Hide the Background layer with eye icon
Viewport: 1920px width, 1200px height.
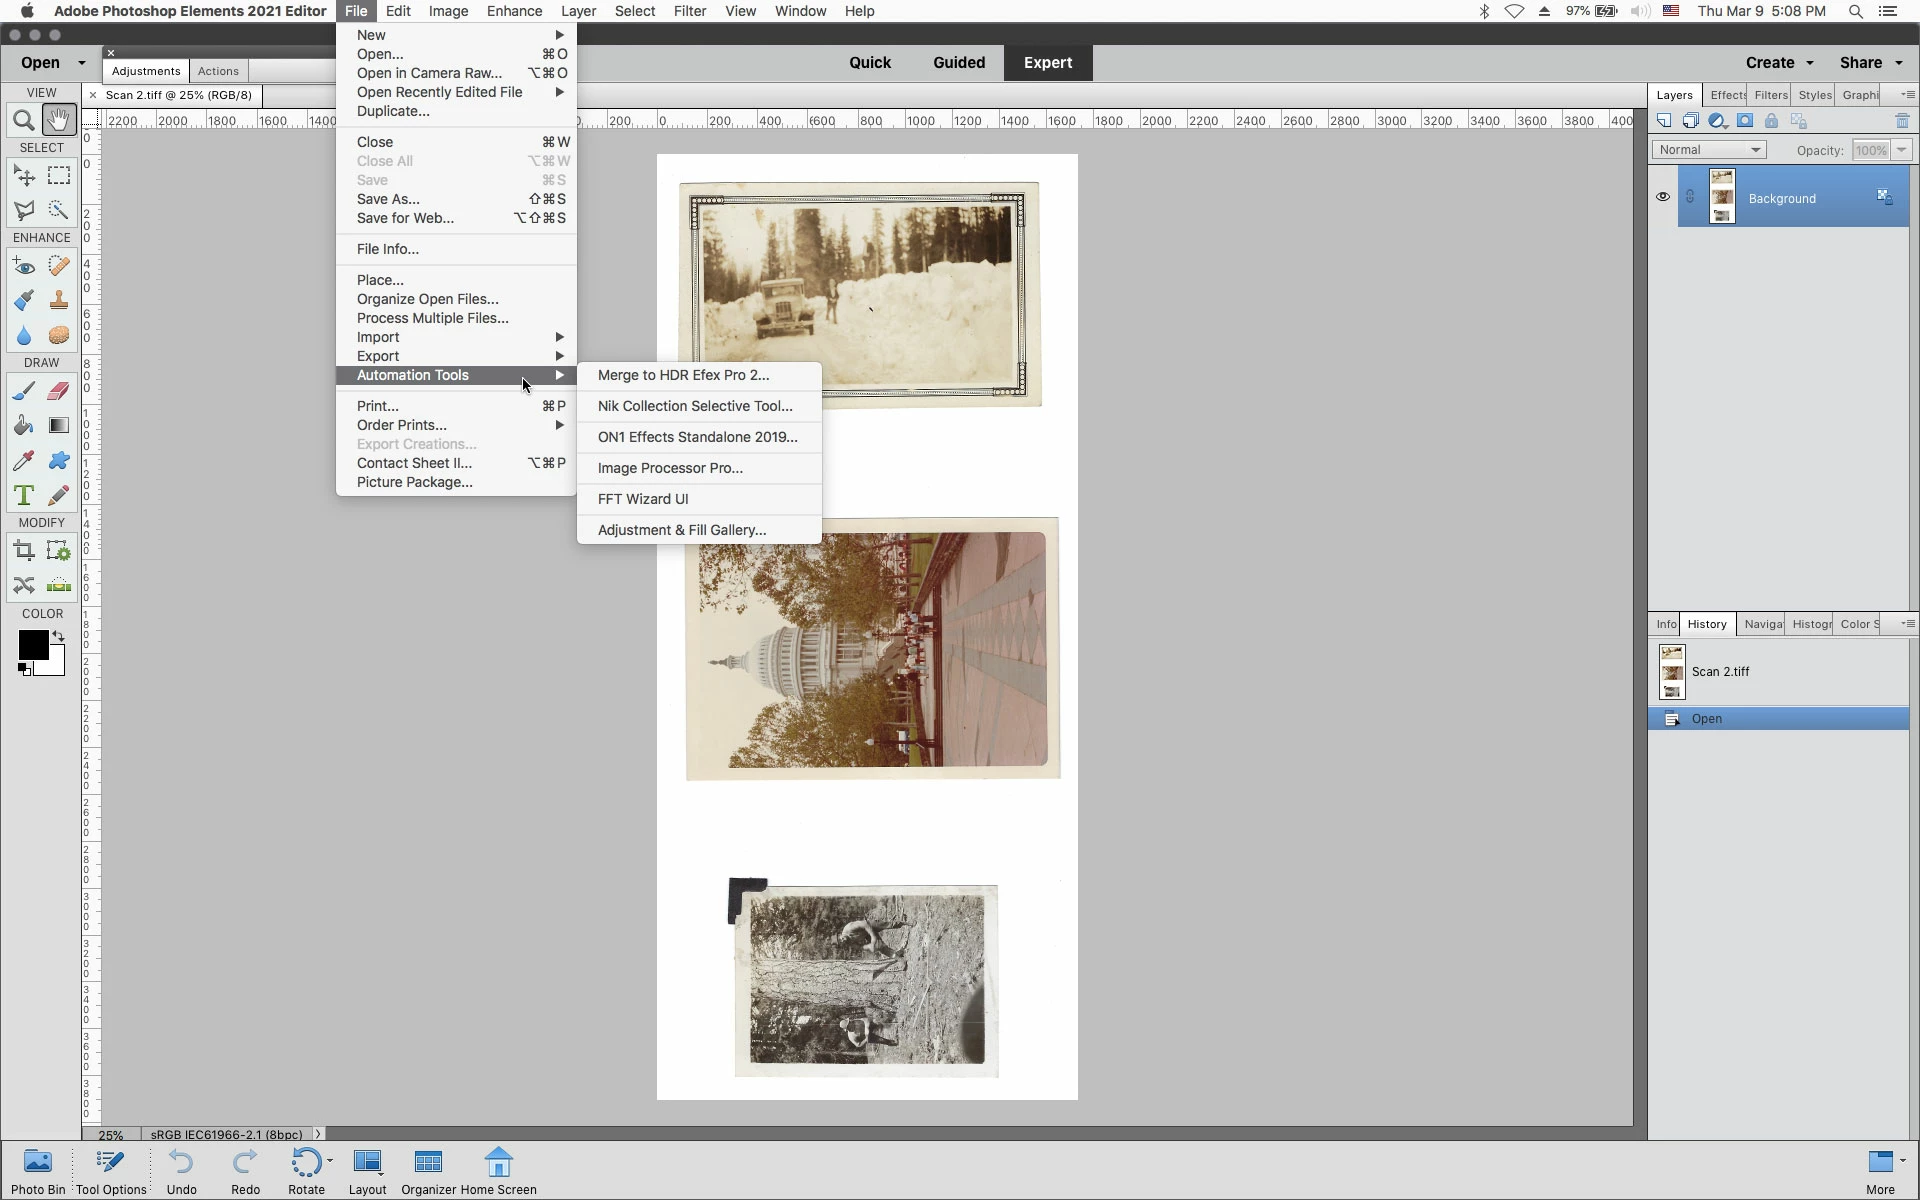pos(1662,197)
